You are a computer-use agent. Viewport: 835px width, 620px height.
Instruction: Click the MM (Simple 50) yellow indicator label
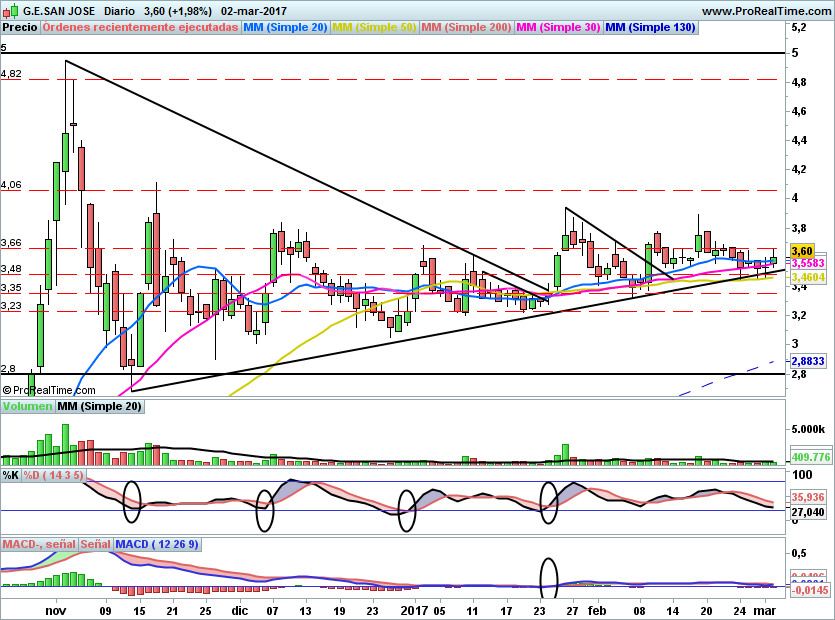pyautogui.click(x=374, y=28)
